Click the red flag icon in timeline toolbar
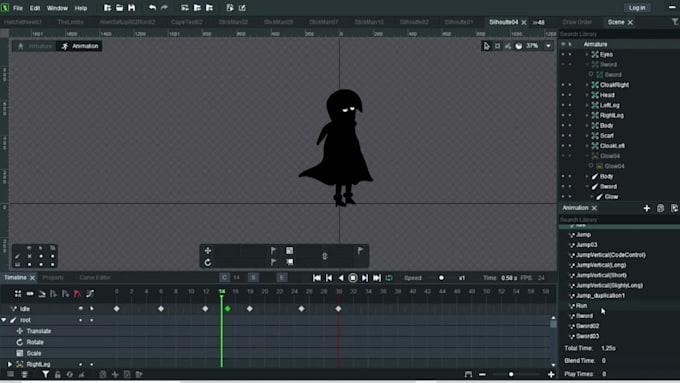 78,294
